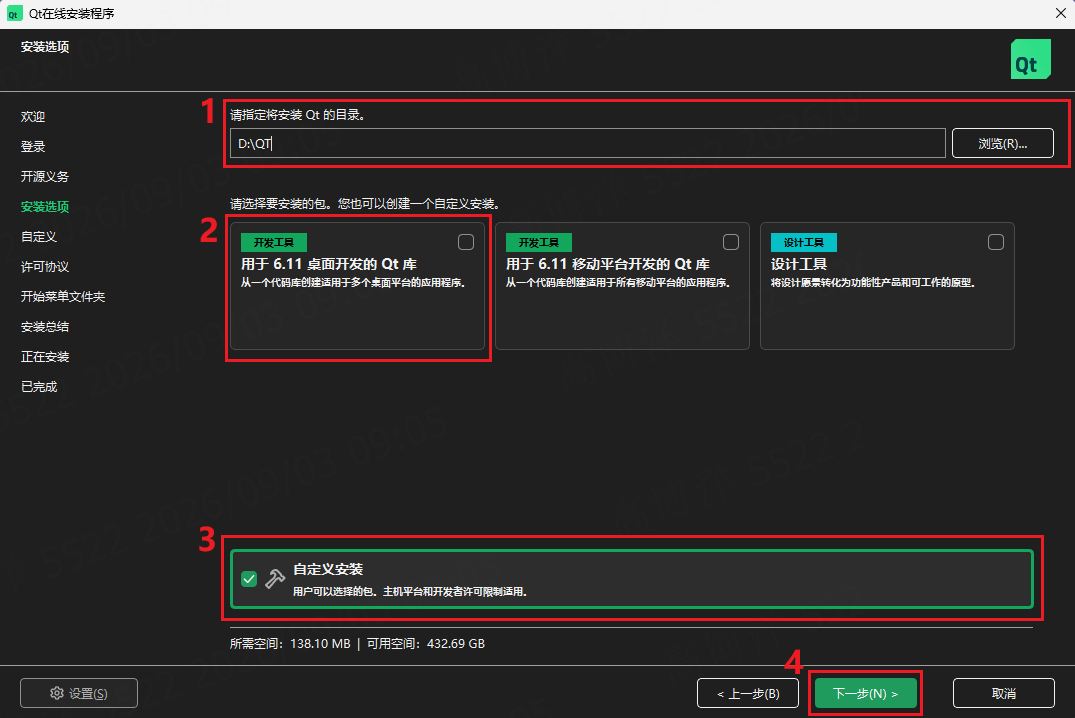Select the 欢迎 step in sidebar
Screen dimensions: 1075x718
(33, 117)
